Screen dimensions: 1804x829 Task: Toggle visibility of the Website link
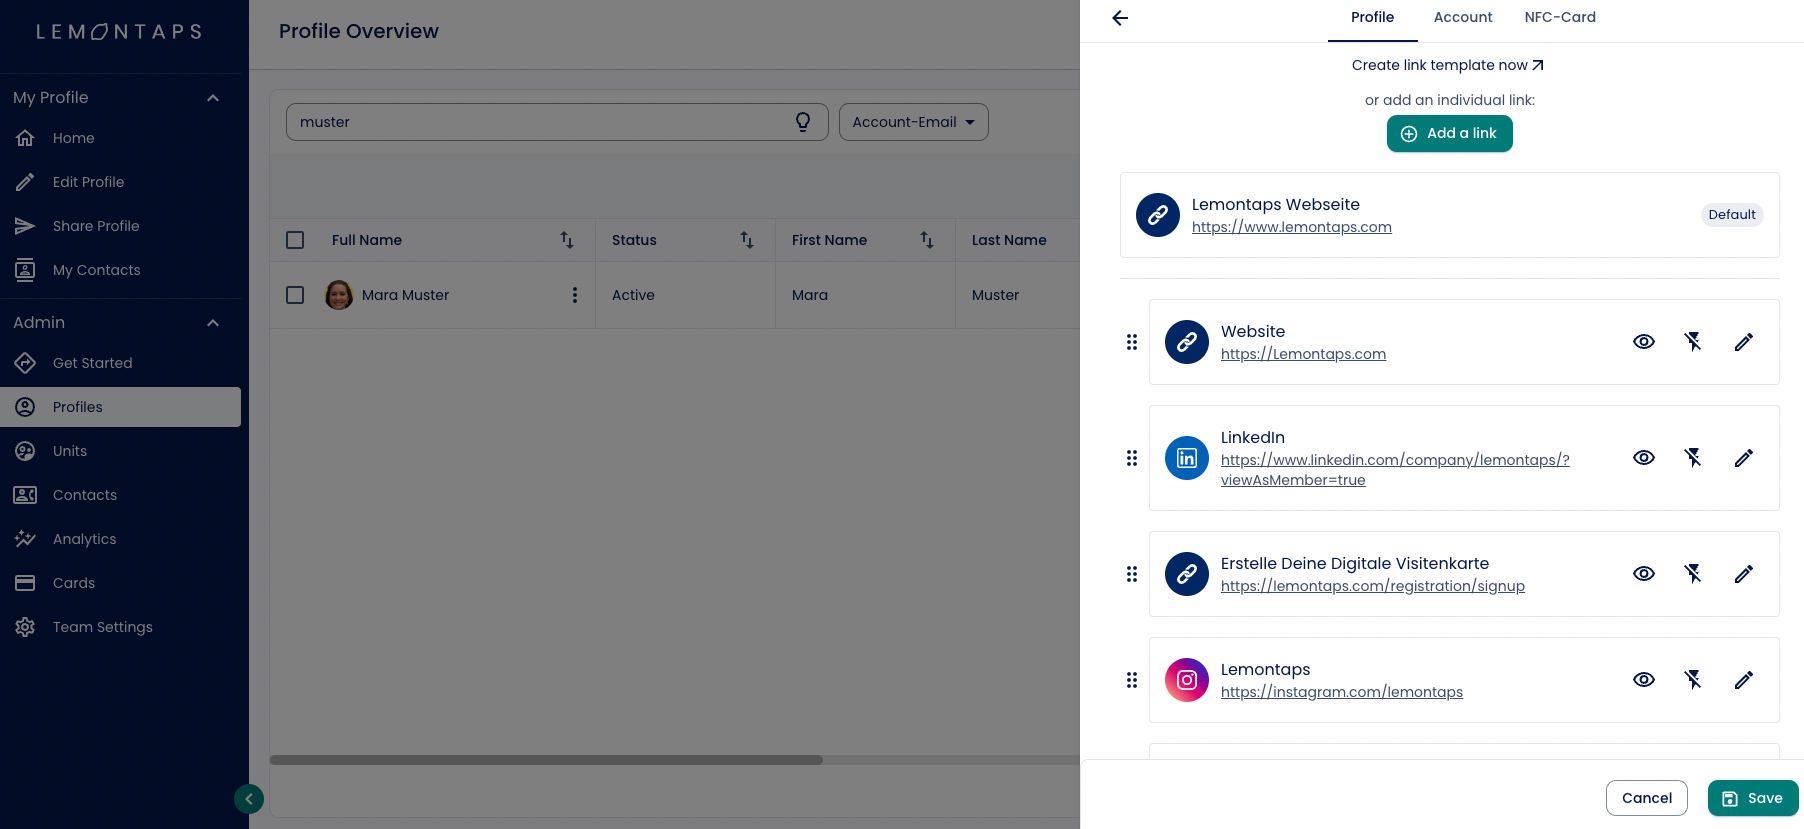1644,342
